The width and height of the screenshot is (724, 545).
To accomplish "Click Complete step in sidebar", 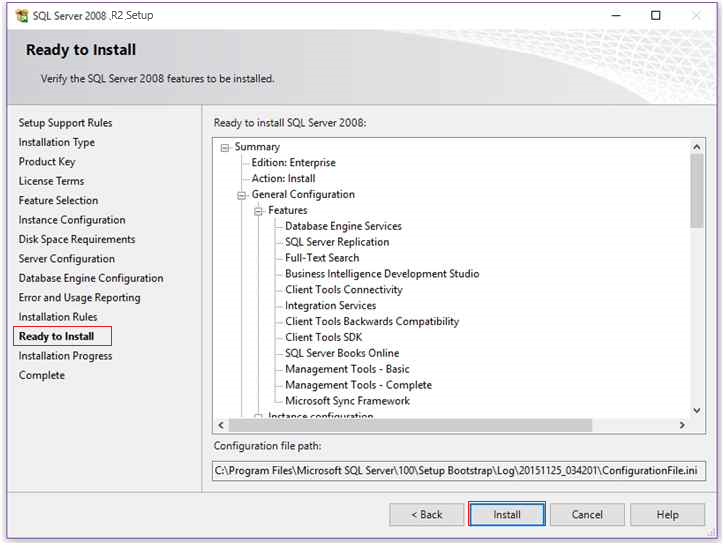I will tap(42, 375).
